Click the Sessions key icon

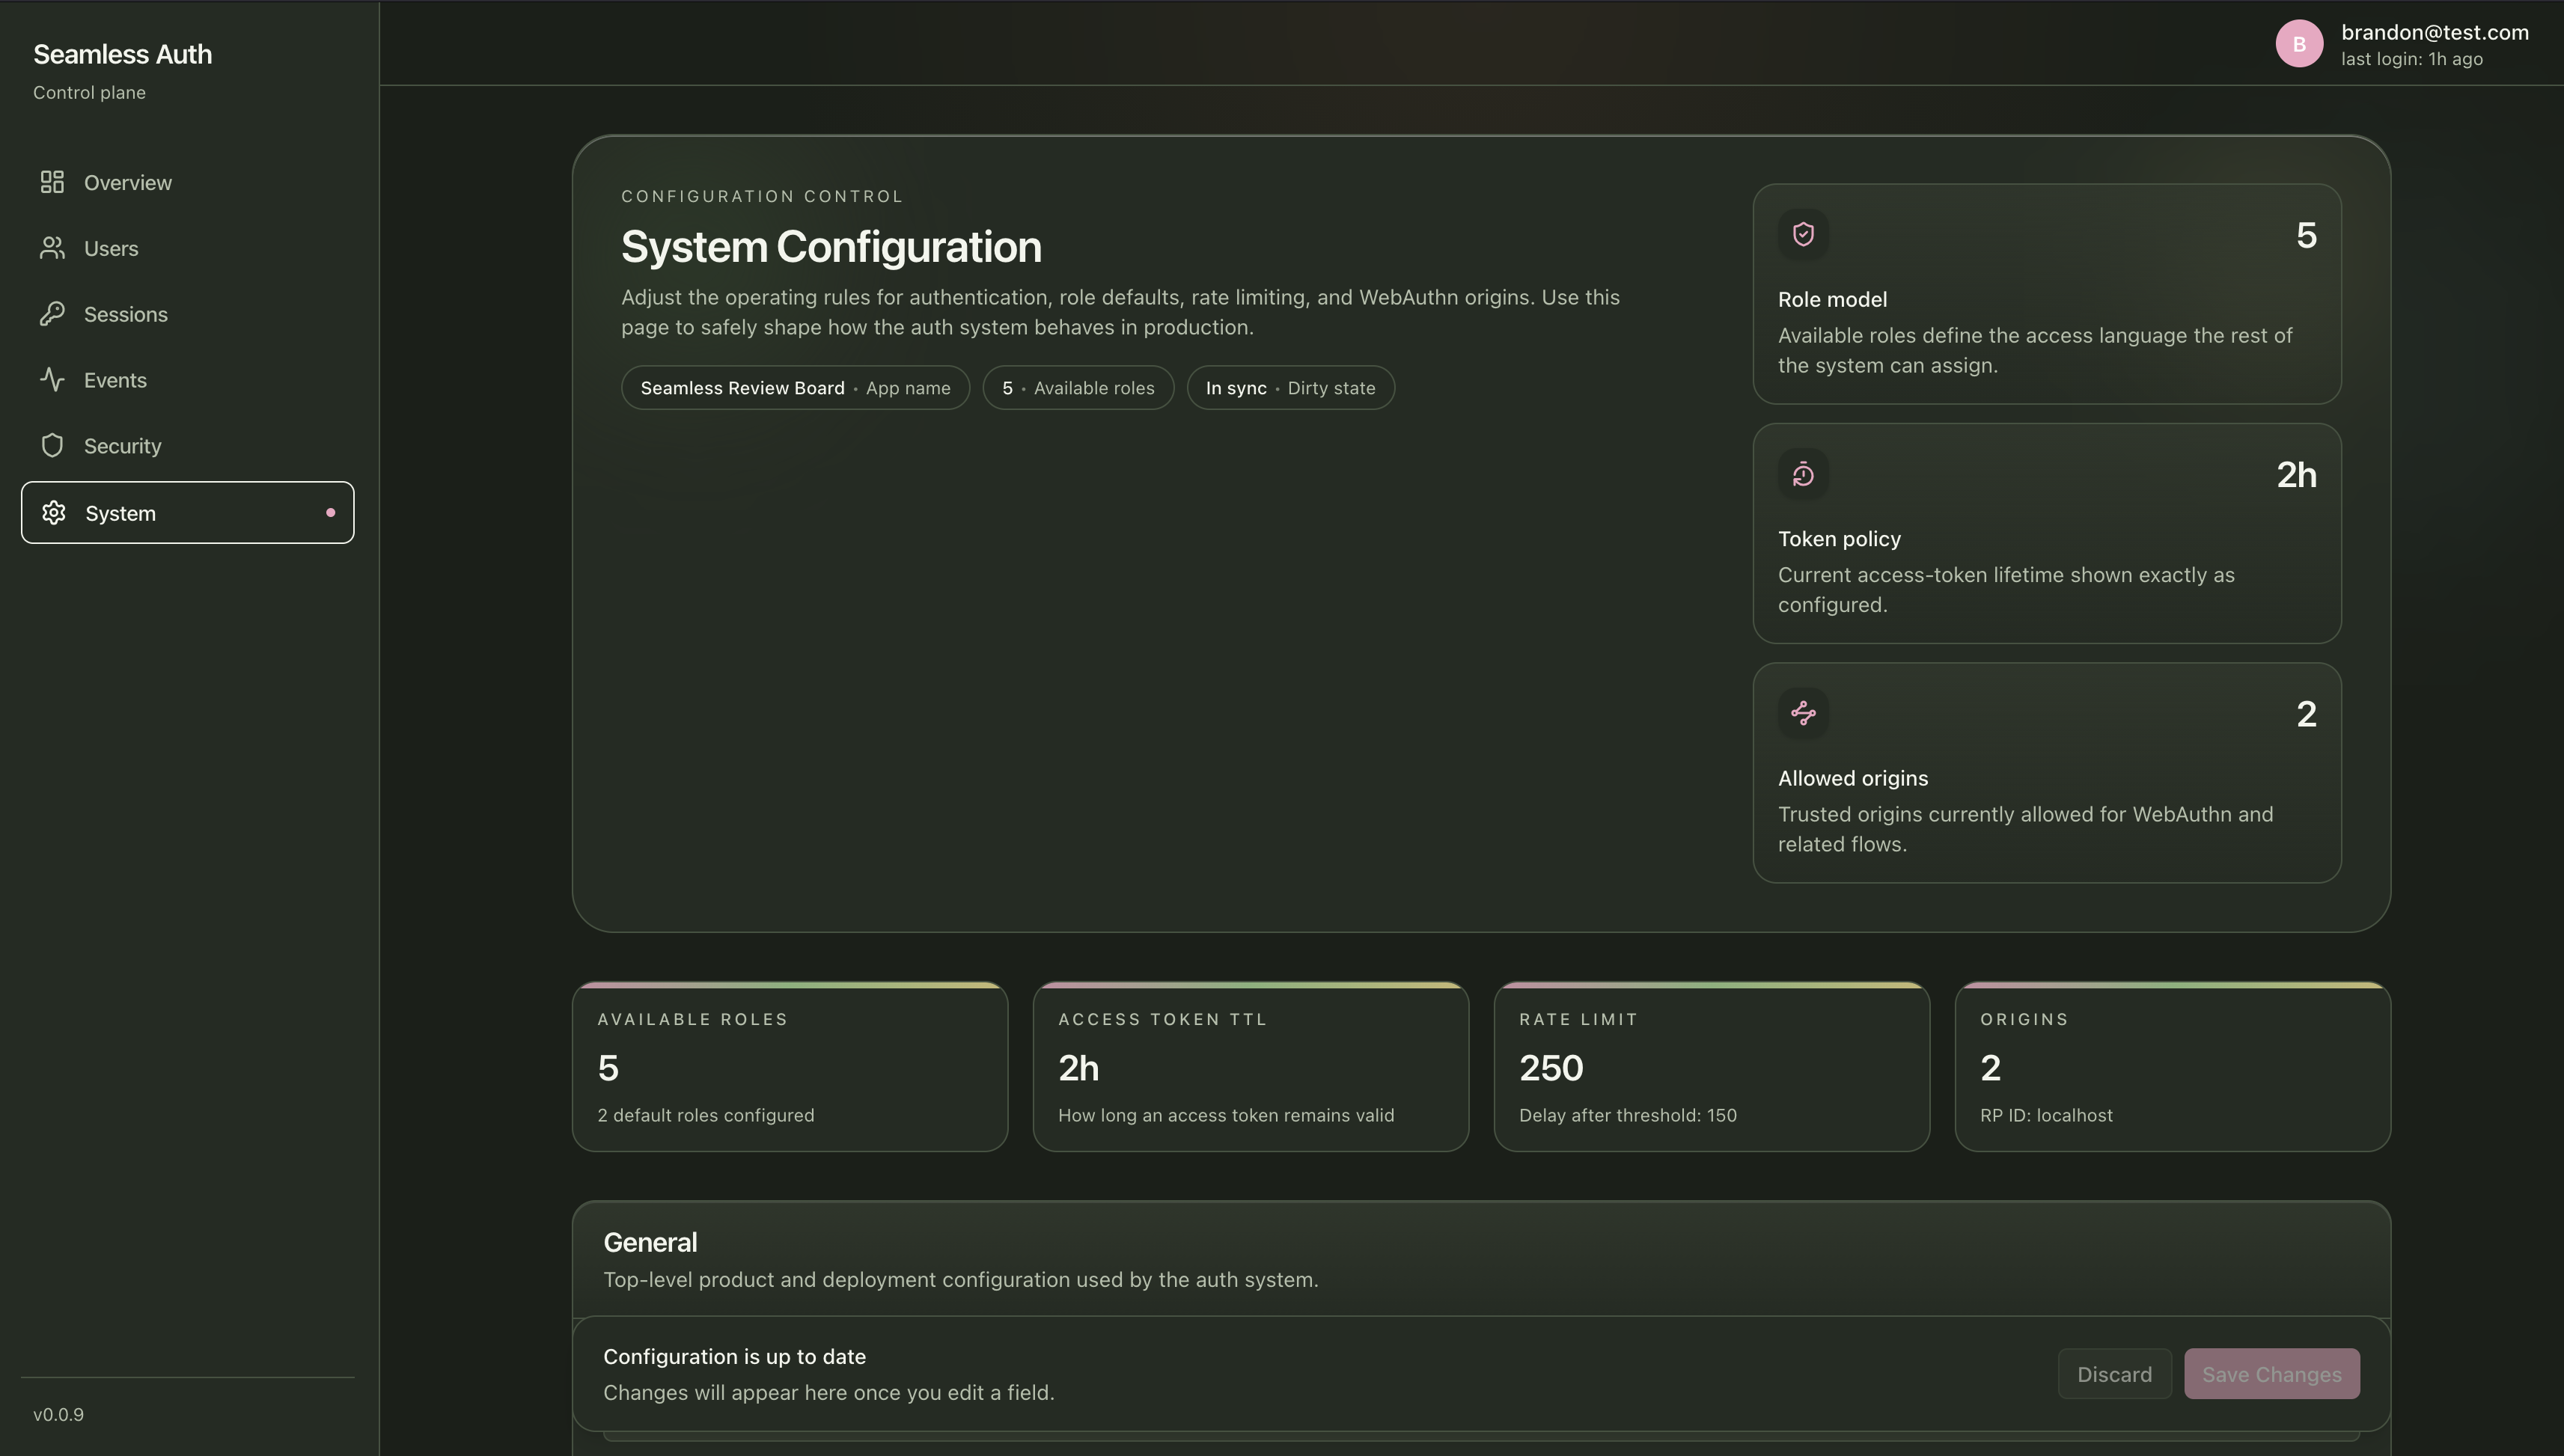pyautogui.click(x=52, y=314)
